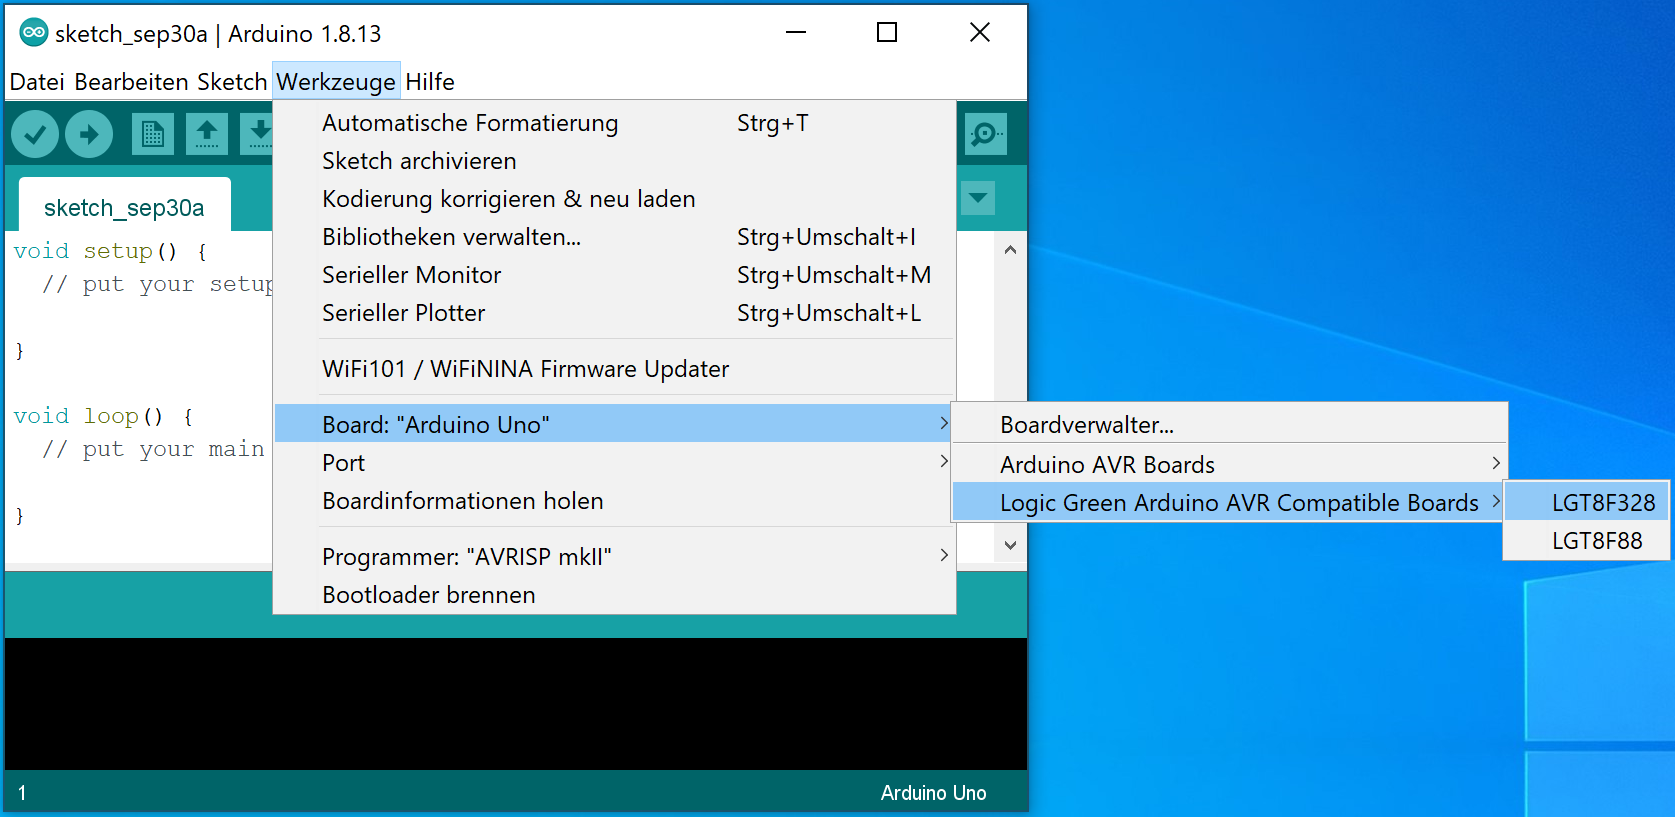Select Arduino AVR Boards entry
Viewport: 1675px width, 817px height.
point(1229,465)
